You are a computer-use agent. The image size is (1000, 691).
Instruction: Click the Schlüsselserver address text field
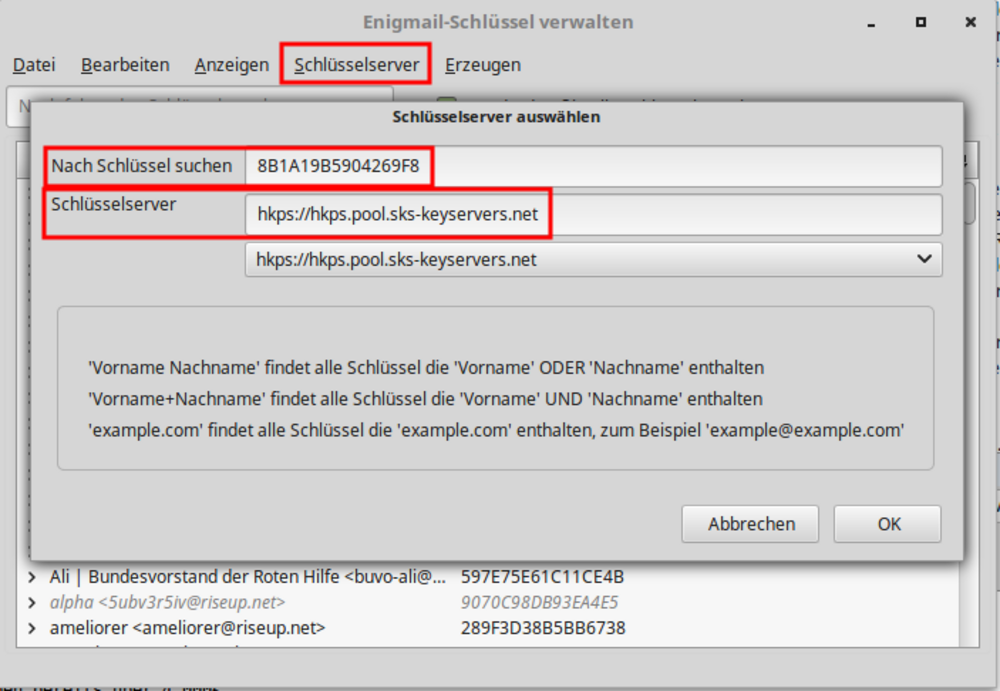click(x=593, y=214)
